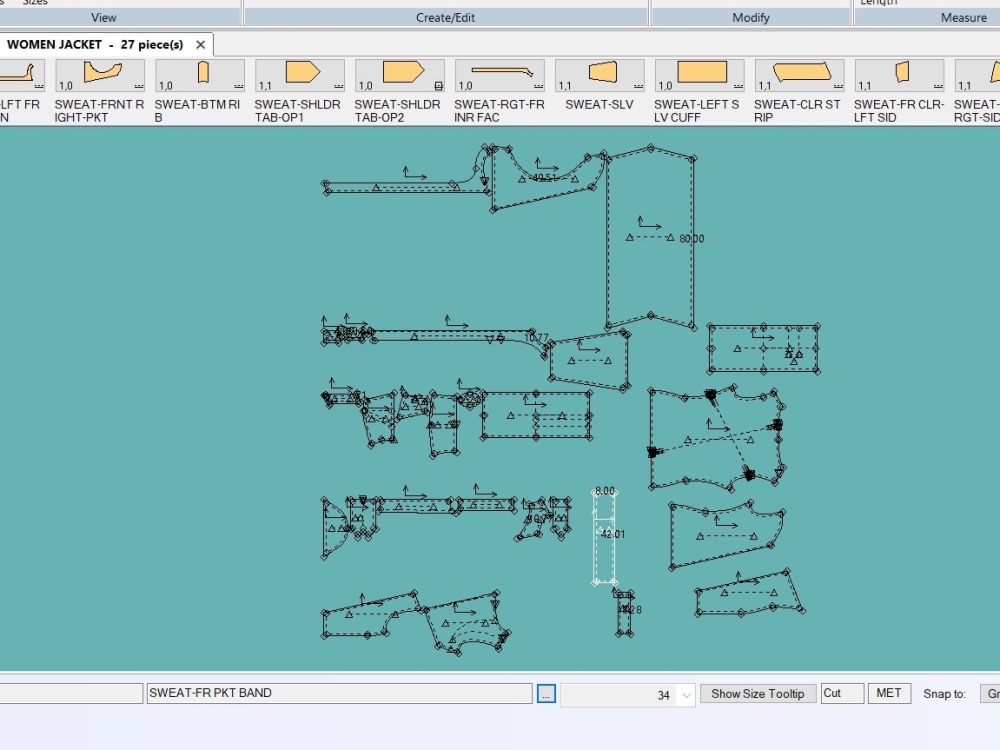
Task: Switch to the WOMEN JACKET 27 piece(s) tab
Action: (x=95, y=45)
